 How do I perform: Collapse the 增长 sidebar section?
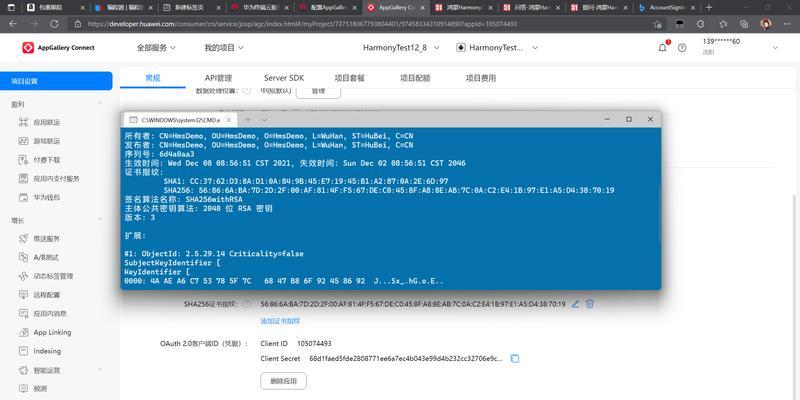pos(99,220)
